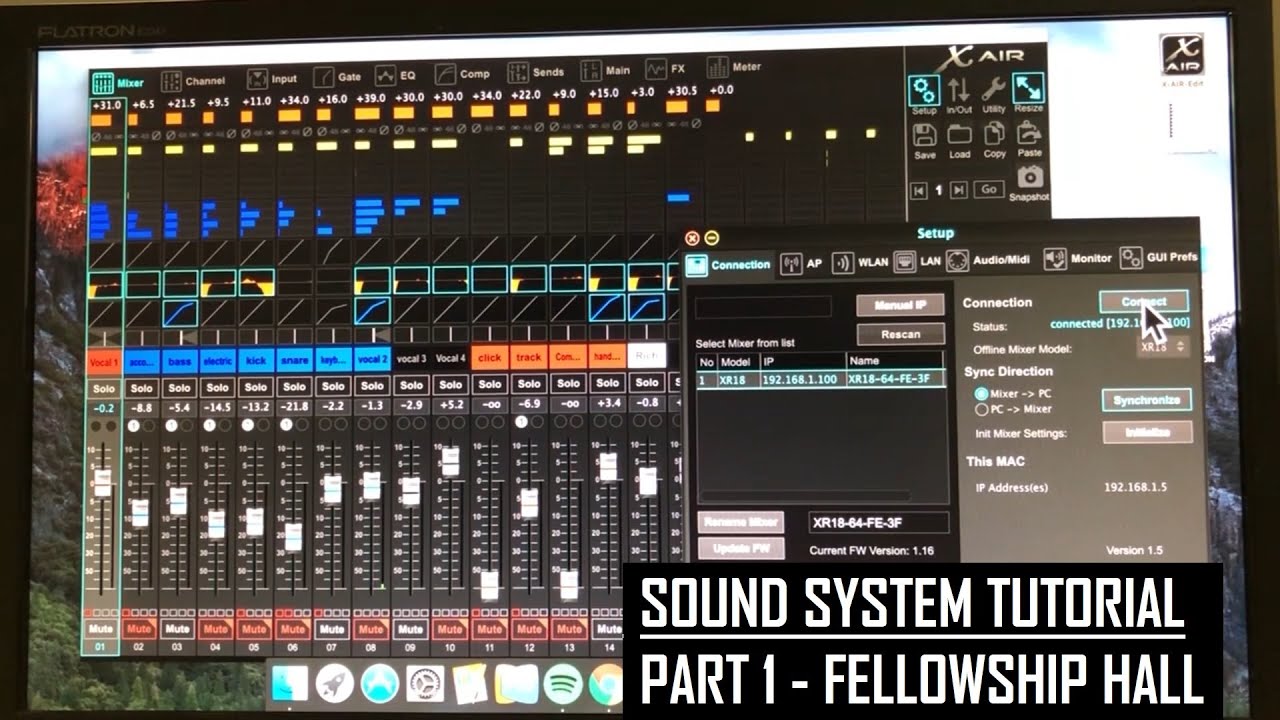Go to previous snapshot arrow

pos(918,190)
